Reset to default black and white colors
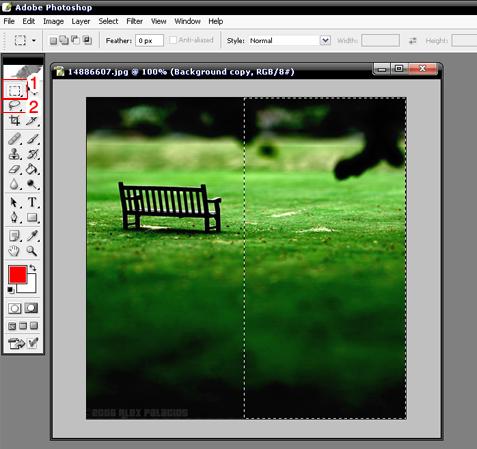The image size is (477, 449). [11, 290]
